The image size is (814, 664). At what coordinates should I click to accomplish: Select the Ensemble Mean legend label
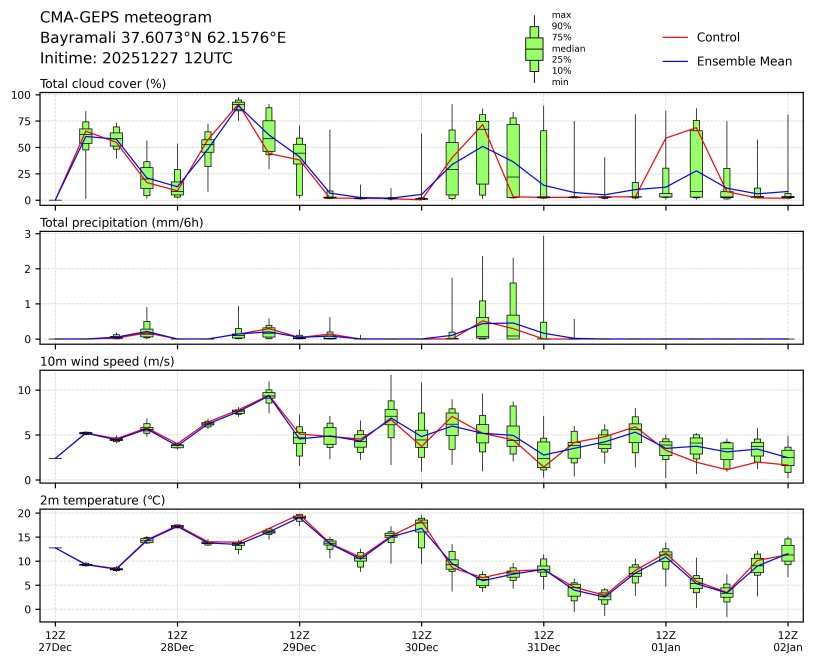click(x=744, y=61)
